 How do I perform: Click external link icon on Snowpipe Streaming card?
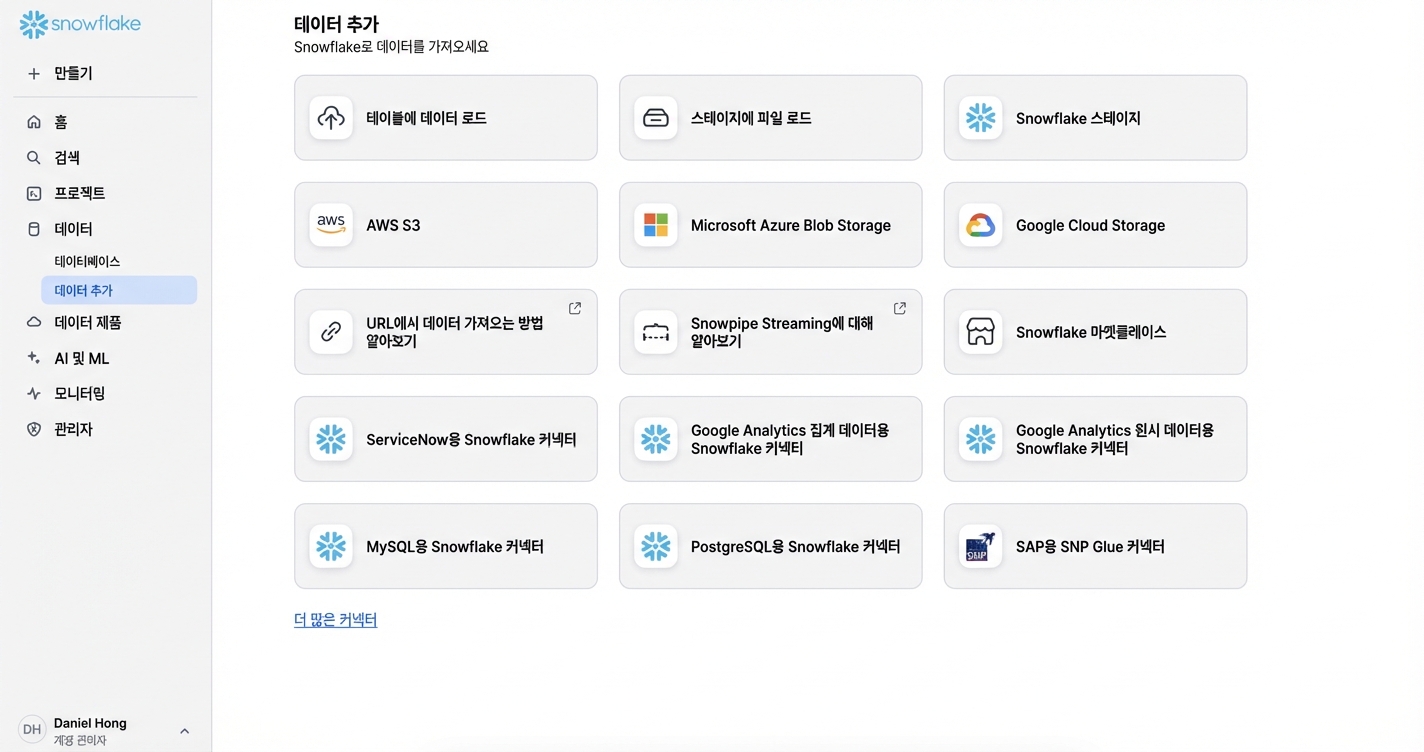click(x=900, y=308)
